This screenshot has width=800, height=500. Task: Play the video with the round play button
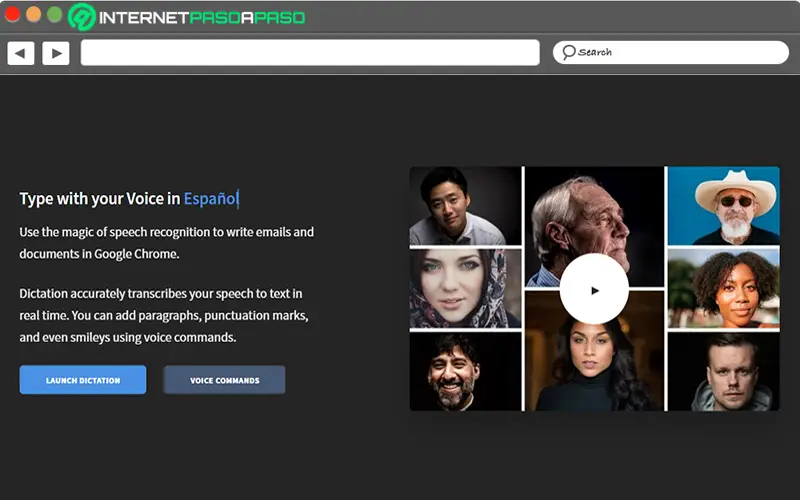coord(594,290)
